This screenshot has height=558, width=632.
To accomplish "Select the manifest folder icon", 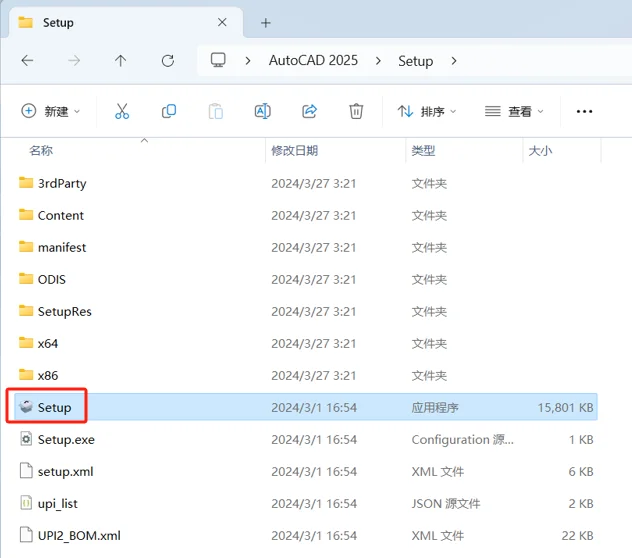I will 26,246.
